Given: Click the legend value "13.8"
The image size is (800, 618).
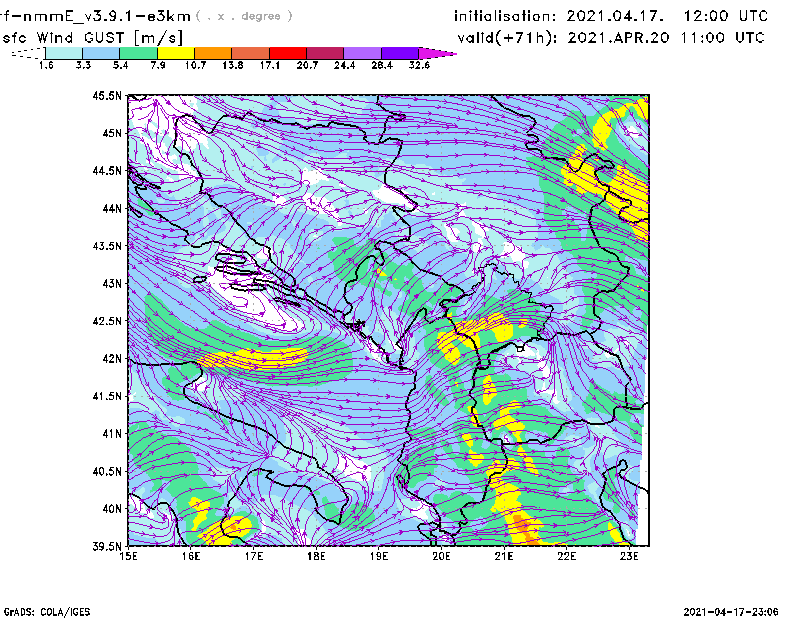Looking at the screenshot, I should [233, 65].
